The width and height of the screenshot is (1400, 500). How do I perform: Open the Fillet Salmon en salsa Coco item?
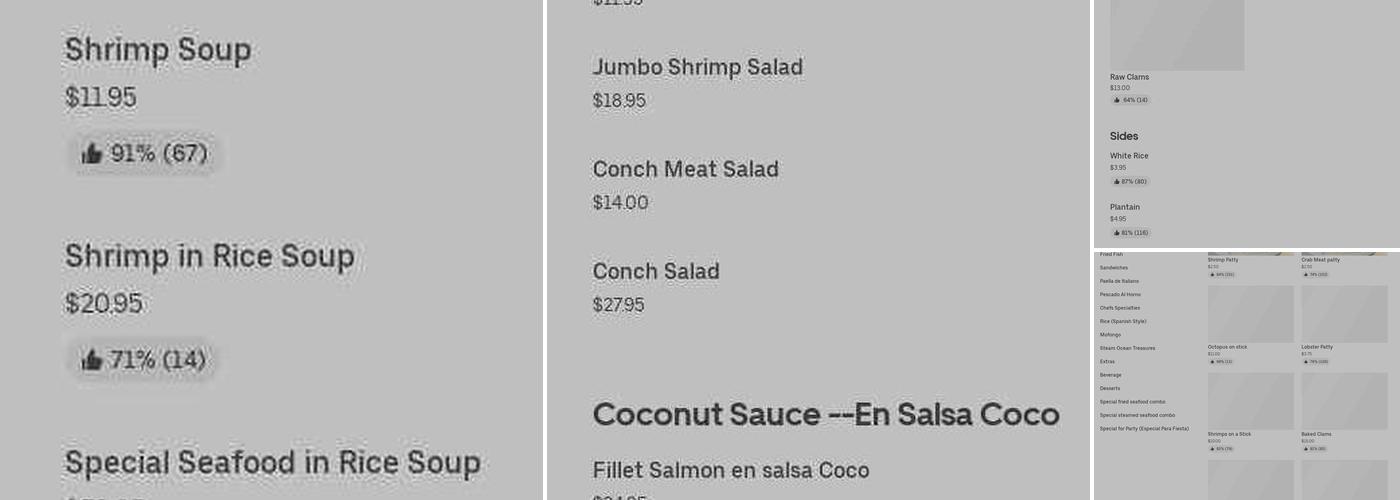click(x=730, y=471)
